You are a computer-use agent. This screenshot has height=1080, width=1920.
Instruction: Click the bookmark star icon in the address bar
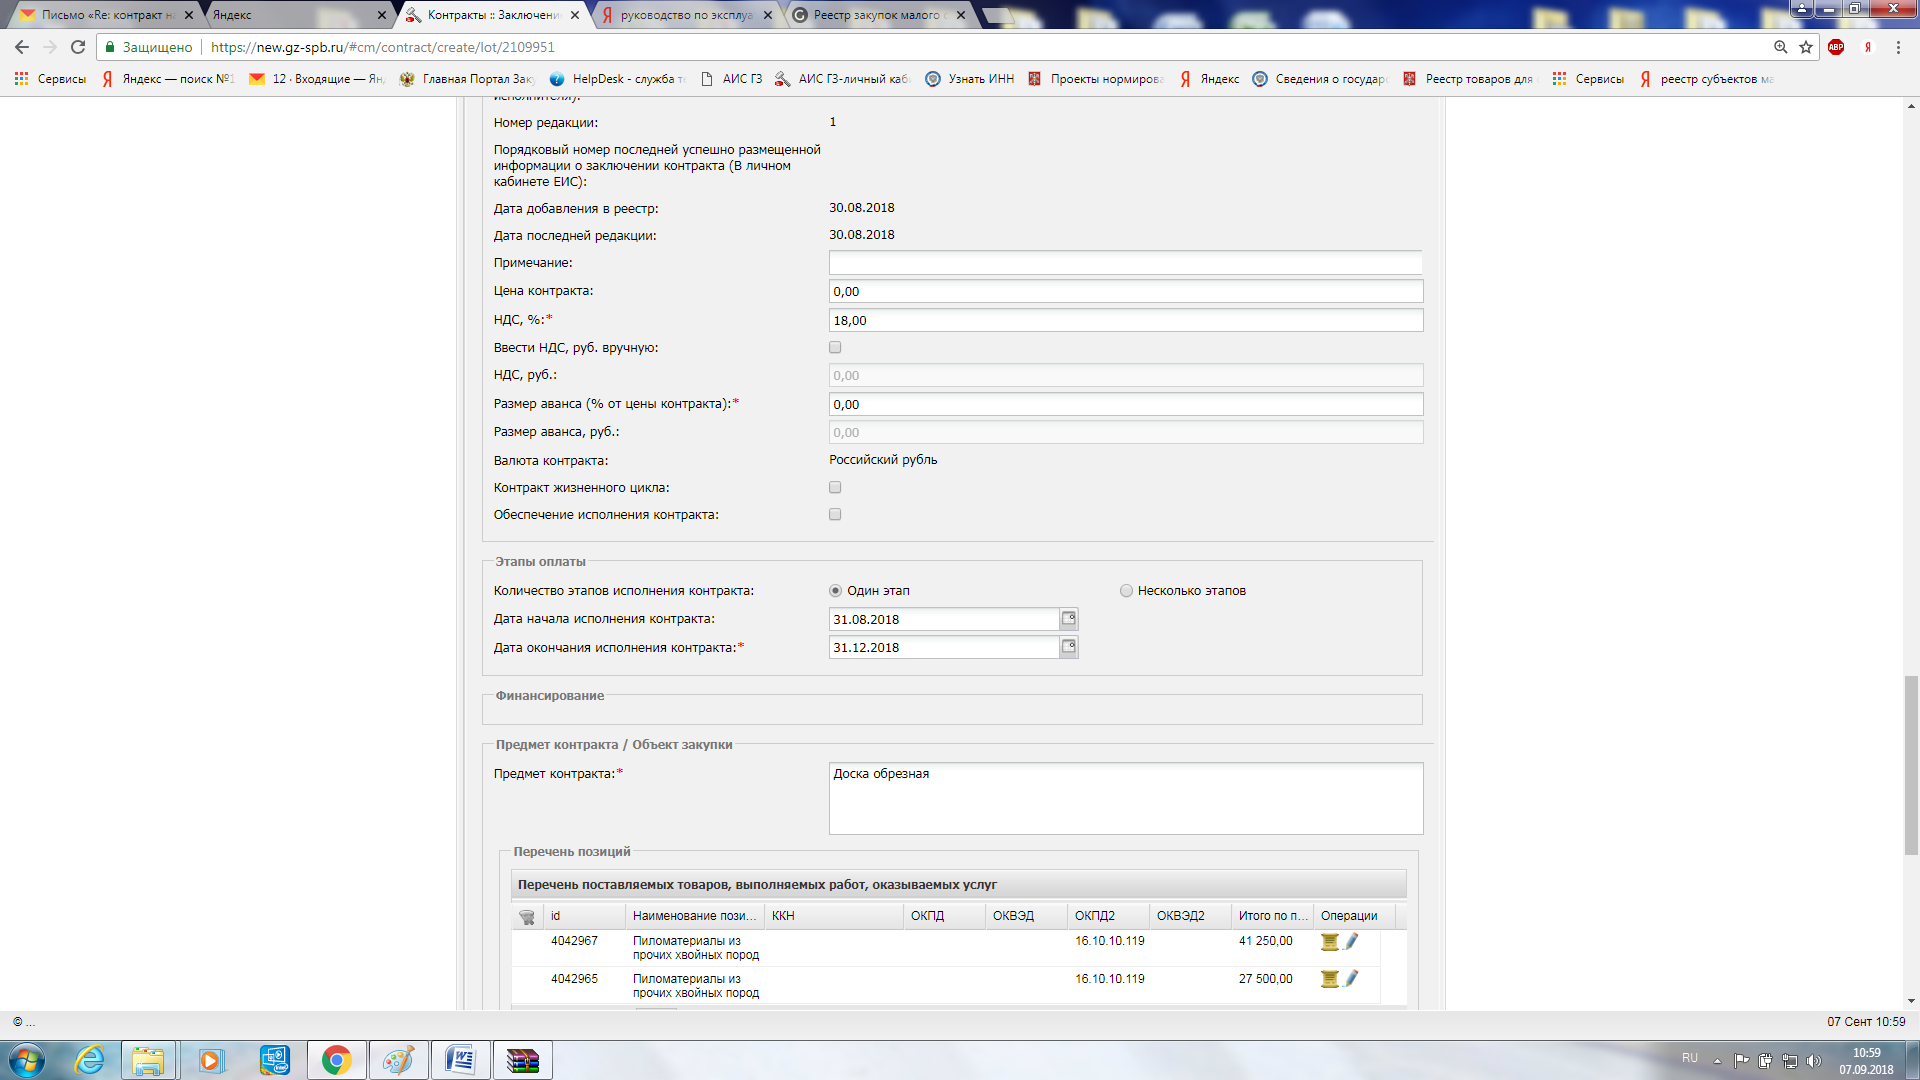click(1806, 47)
